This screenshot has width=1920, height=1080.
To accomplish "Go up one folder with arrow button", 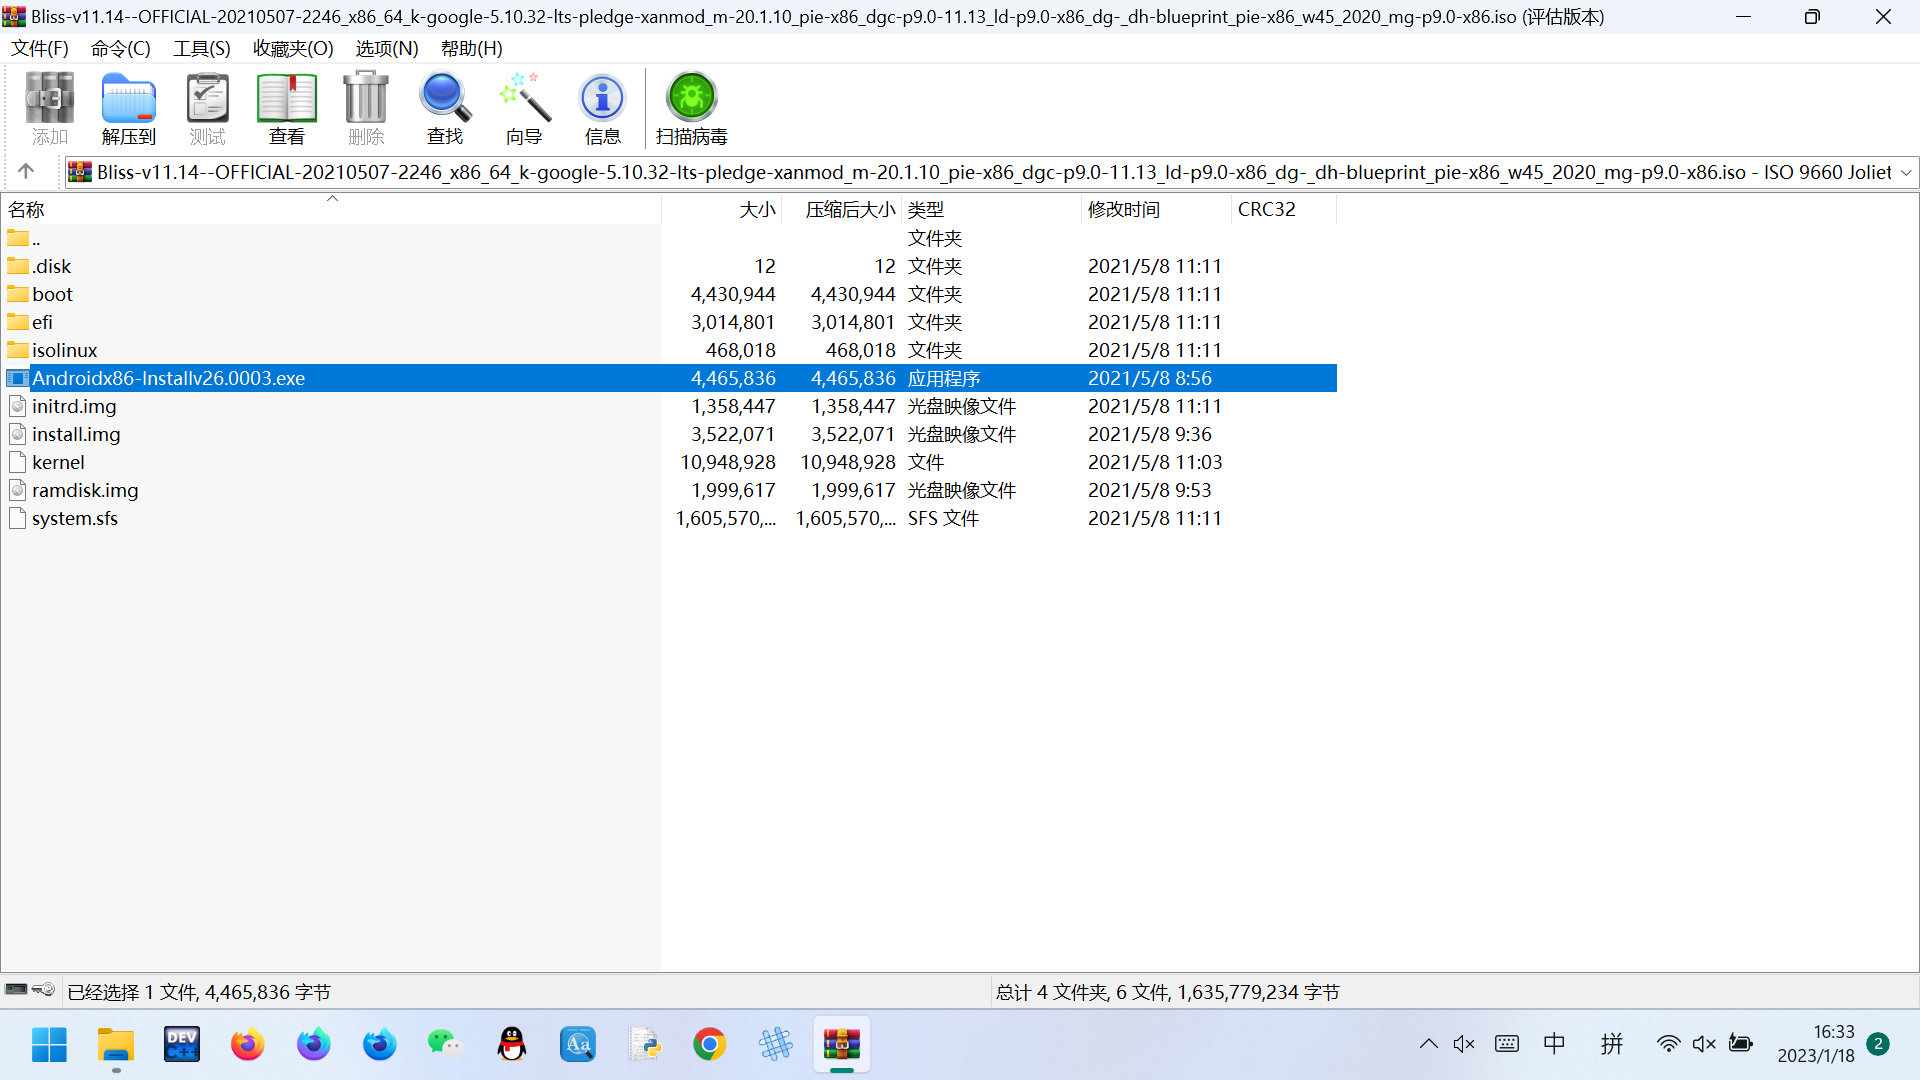I will click(x=27, y=171).
